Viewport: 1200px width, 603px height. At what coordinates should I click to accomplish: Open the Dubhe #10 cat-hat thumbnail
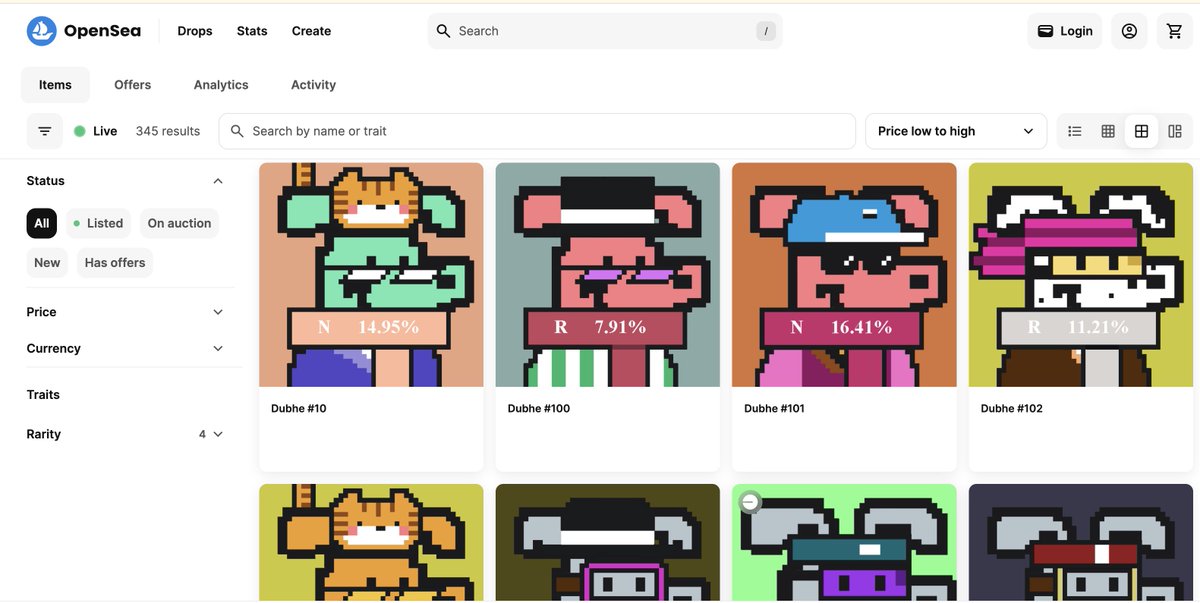[x=371, y=275]
